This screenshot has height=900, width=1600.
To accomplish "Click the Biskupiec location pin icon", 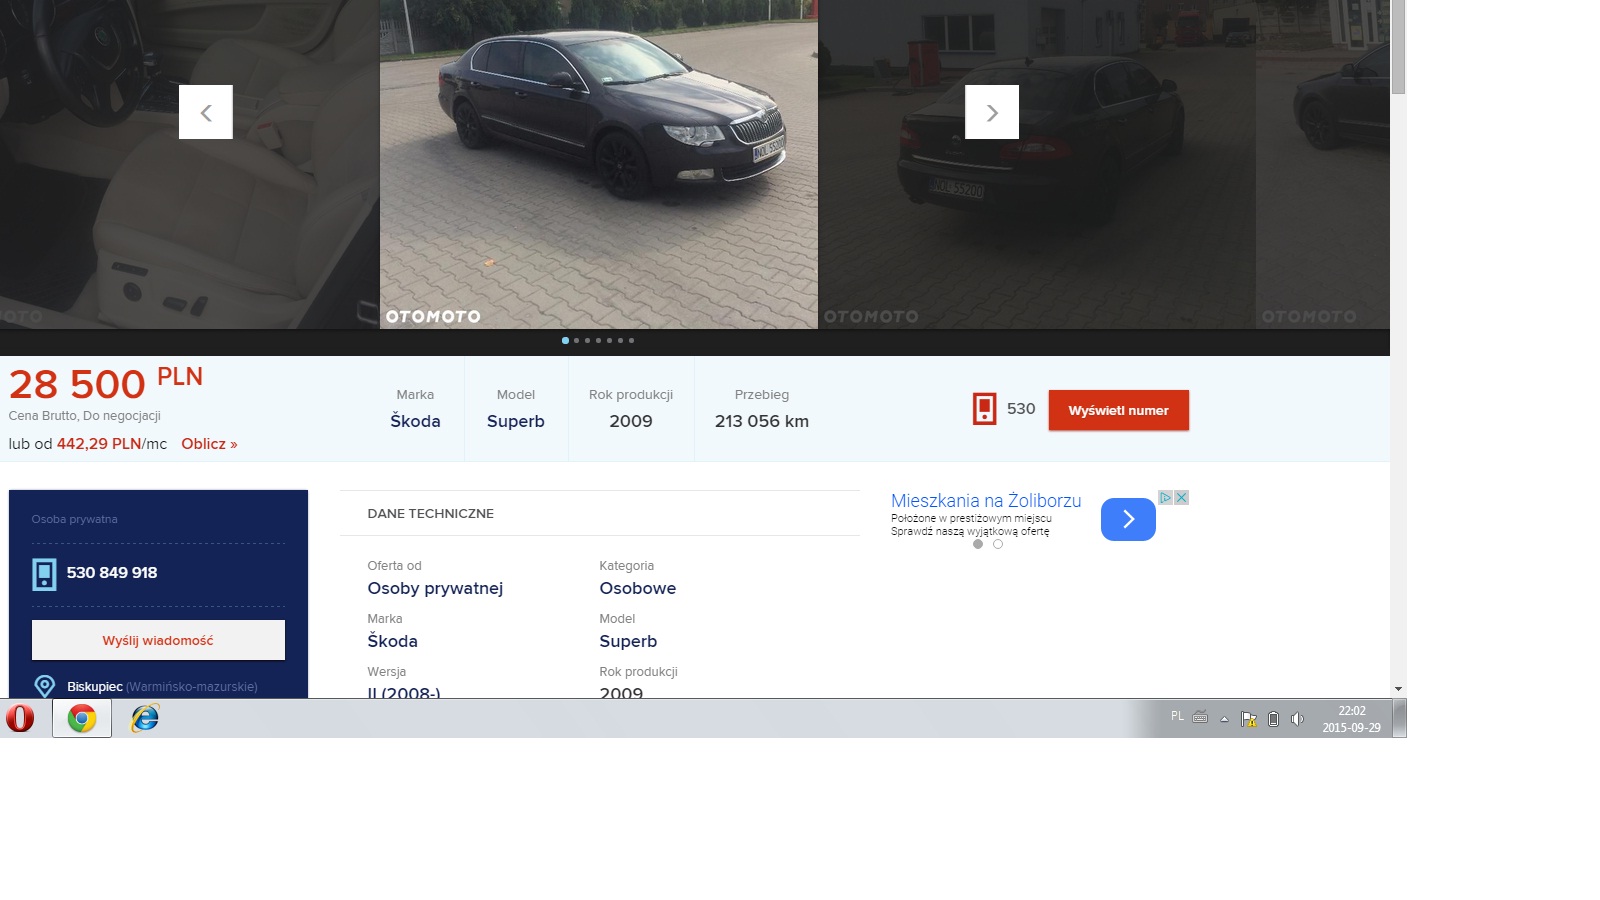I will [44, 686].
